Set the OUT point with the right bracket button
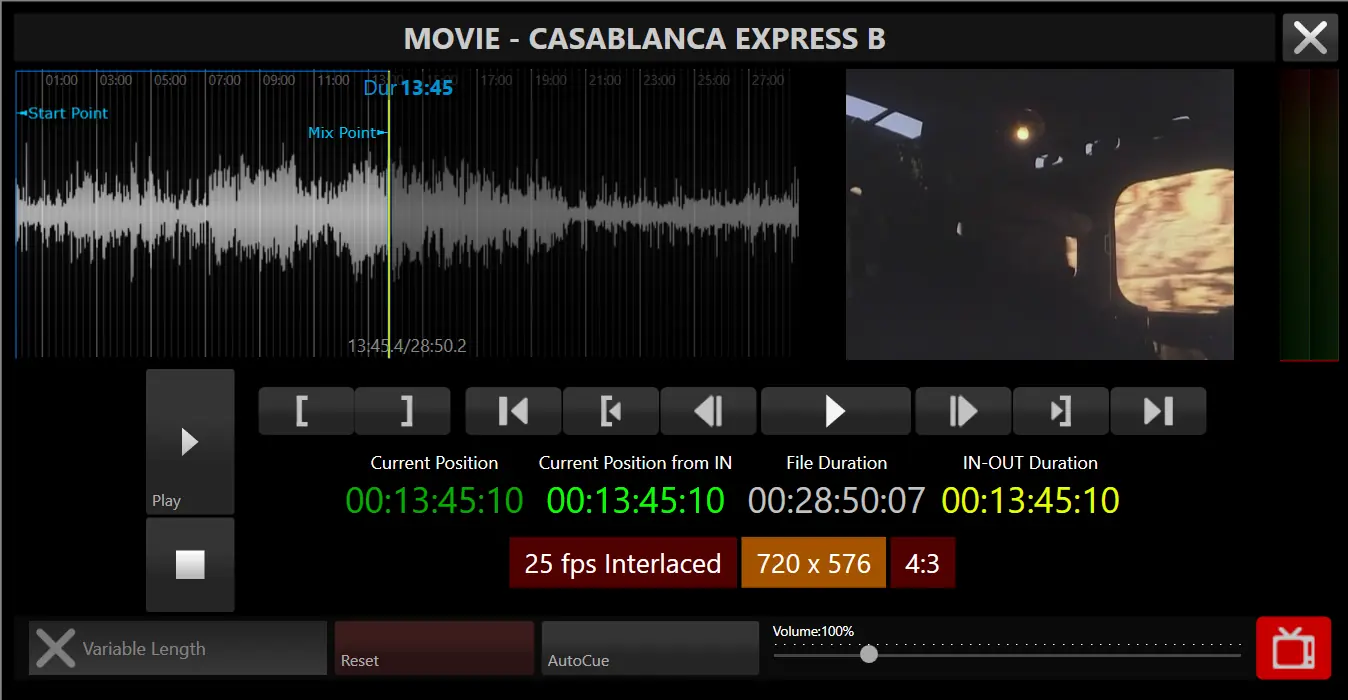1348x700 pixels. click(403, 411)
